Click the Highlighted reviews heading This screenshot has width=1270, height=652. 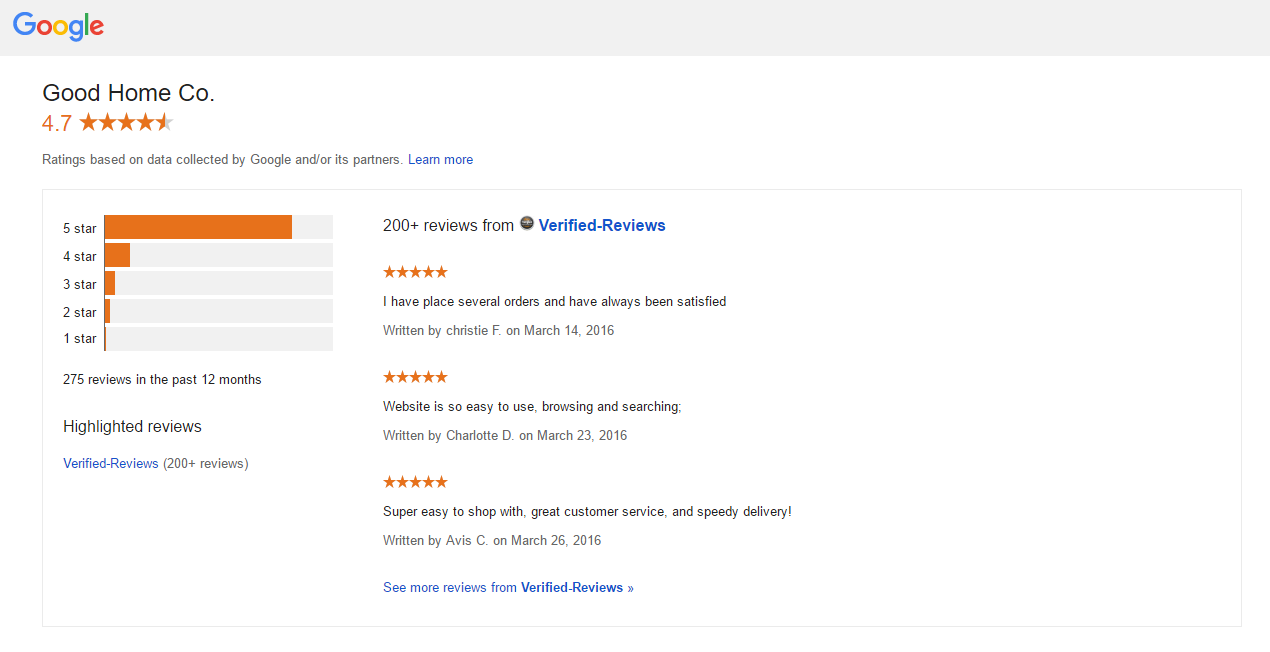132,427
